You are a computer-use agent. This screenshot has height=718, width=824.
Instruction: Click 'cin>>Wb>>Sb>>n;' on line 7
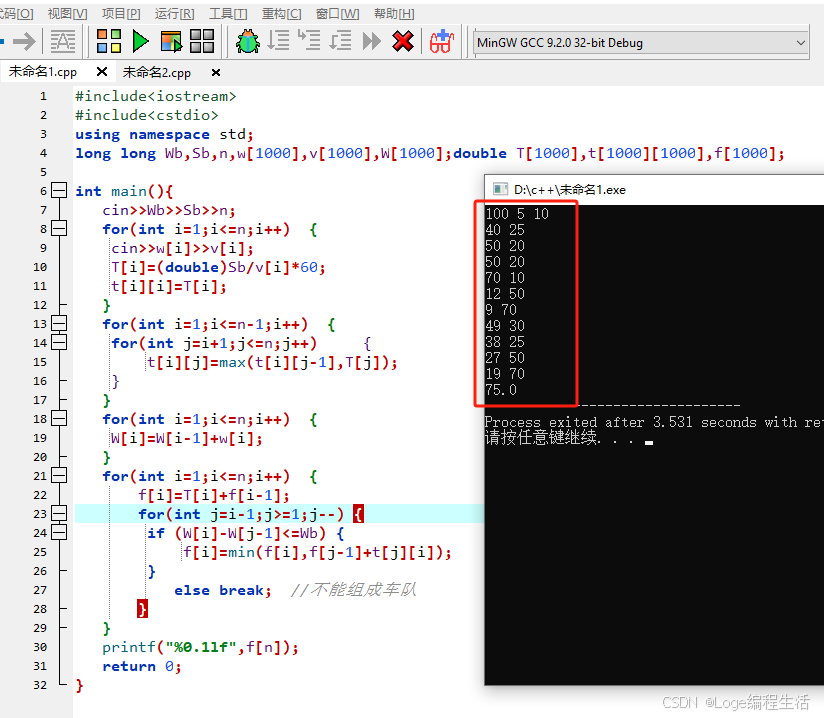point(169,210)
